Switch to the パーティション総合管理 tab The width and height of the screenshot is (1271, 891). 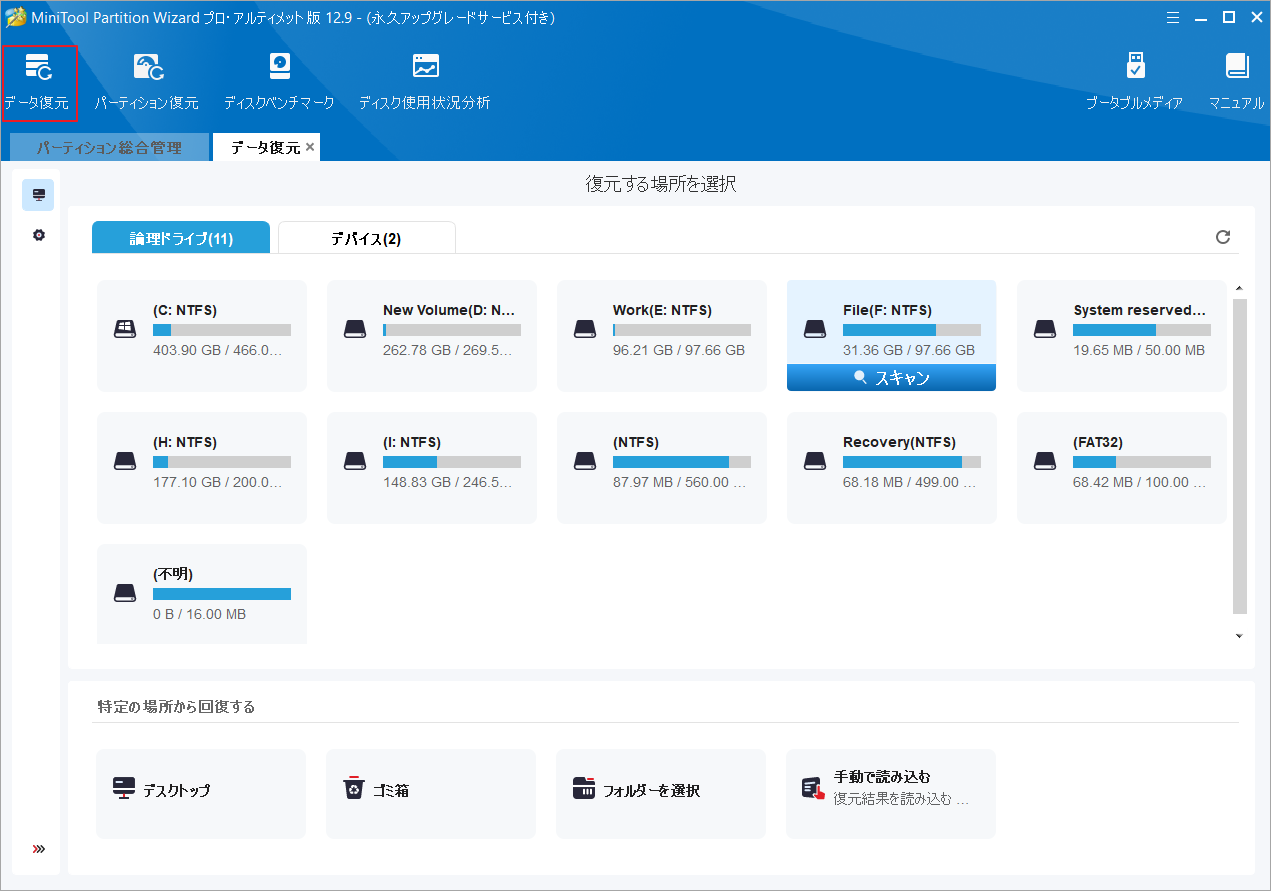point(109,147)
